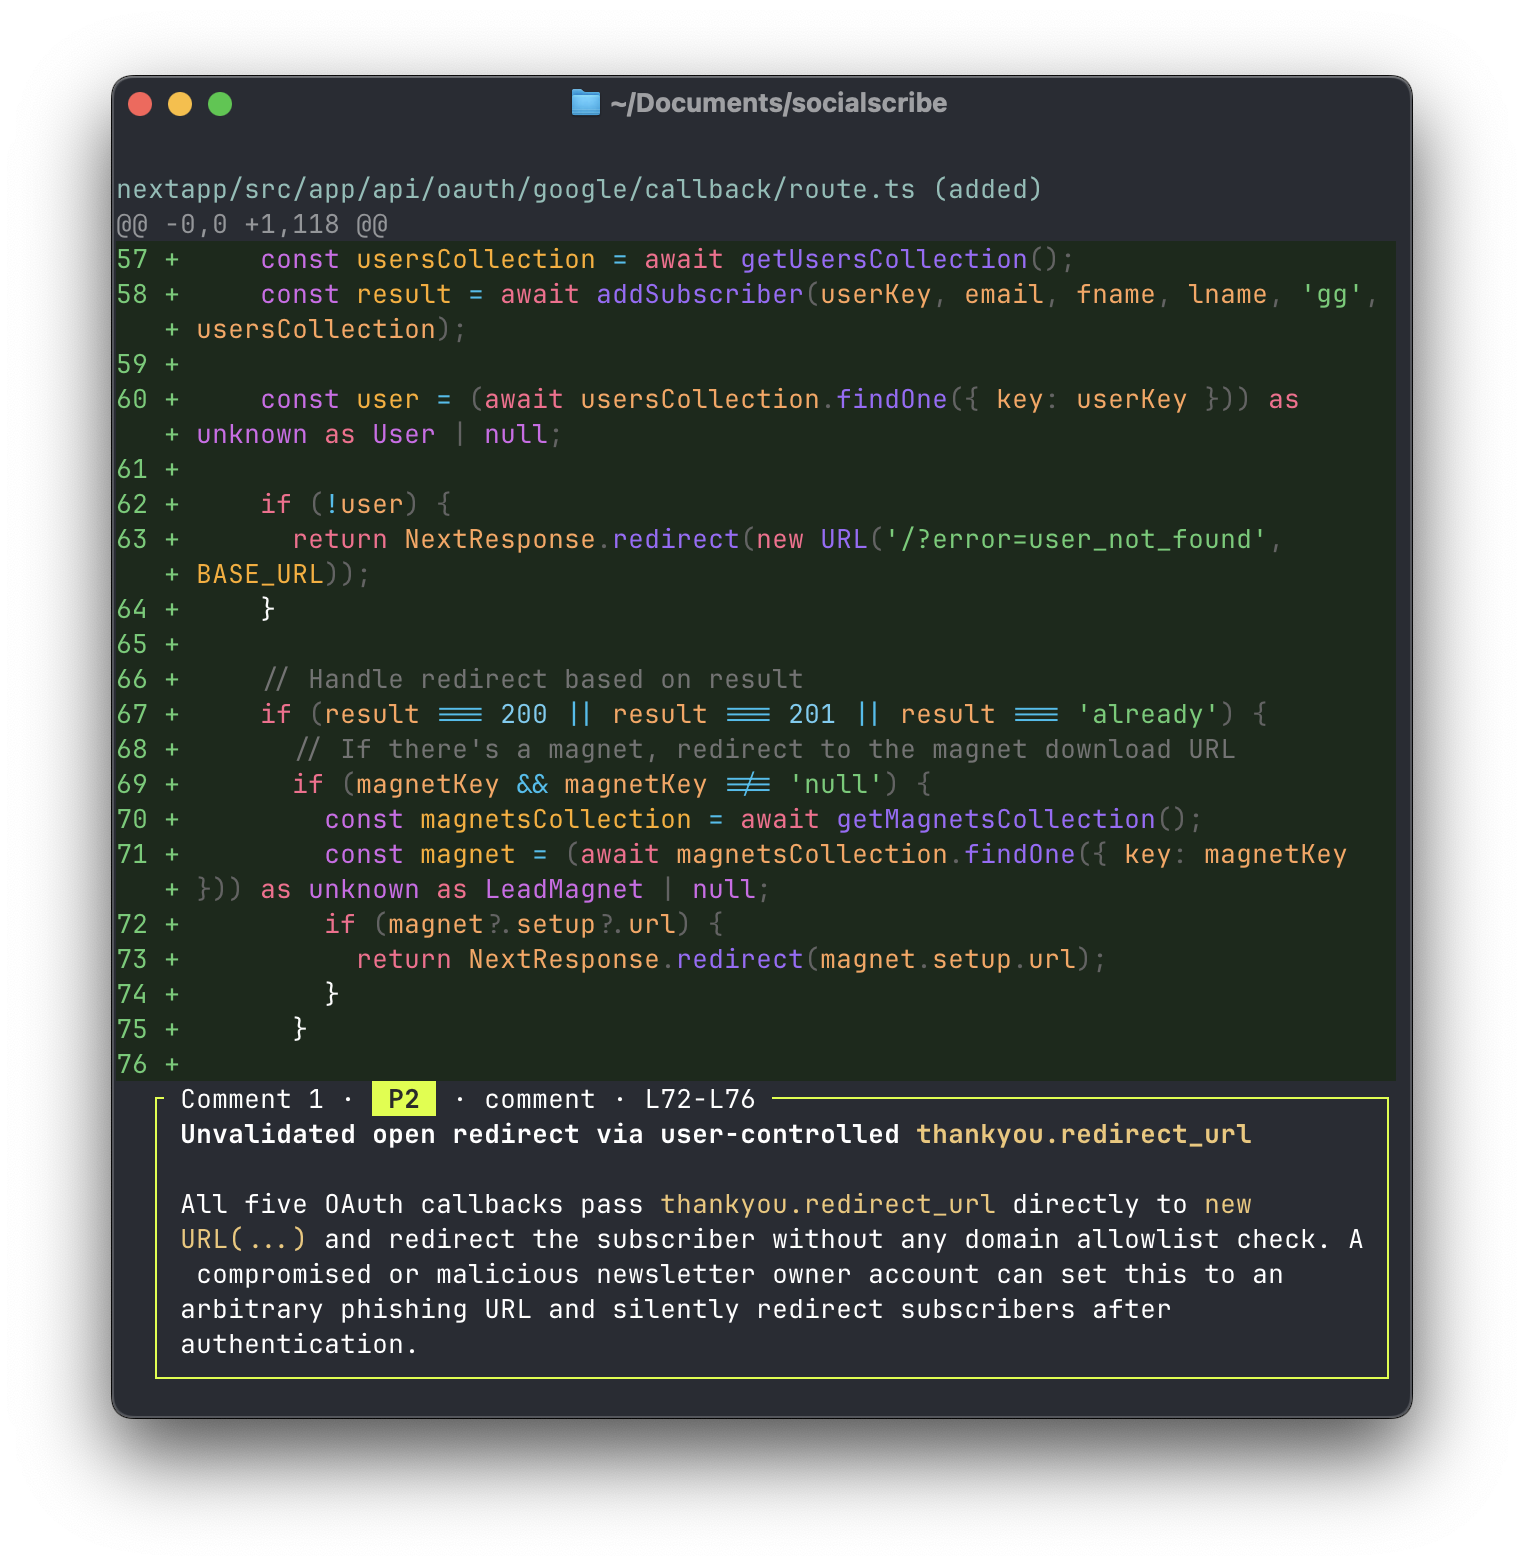Click the green zoom window button
1524x1566 pixels.
point(220,104)
